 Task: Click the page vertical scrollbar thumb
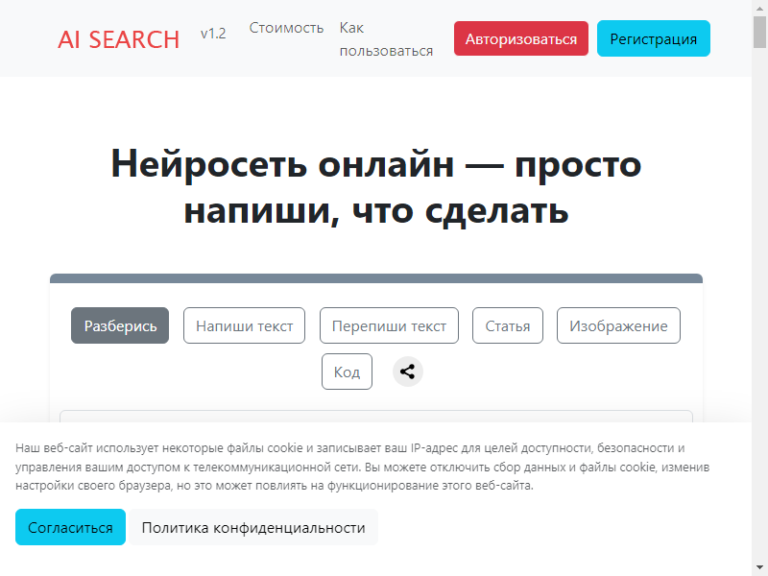coord(760,32)
